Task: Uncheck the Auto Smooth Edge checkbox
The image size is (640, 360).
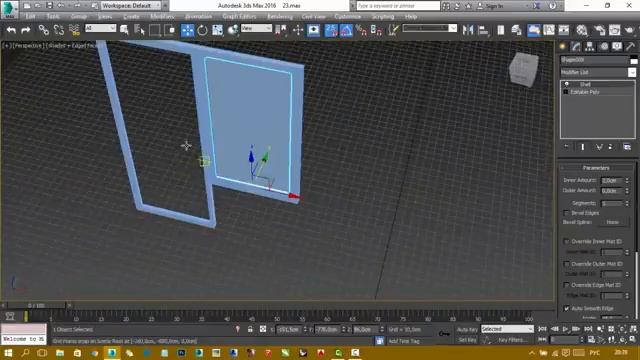Action: point(566,309)
